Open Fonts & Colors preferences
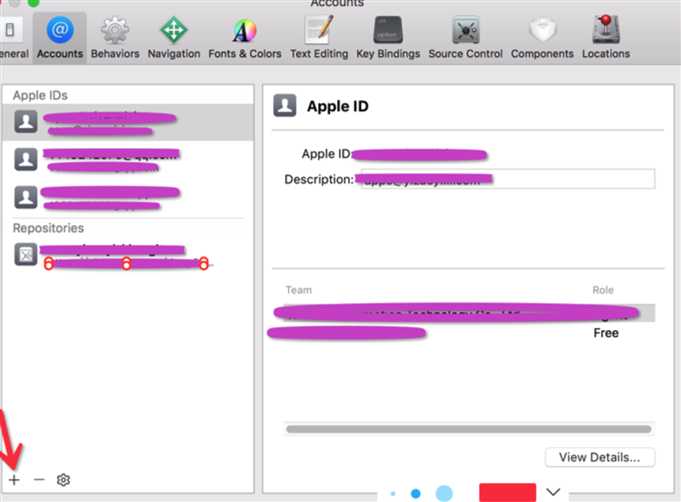Screen dimensions: 681x502 coord(245,38)
